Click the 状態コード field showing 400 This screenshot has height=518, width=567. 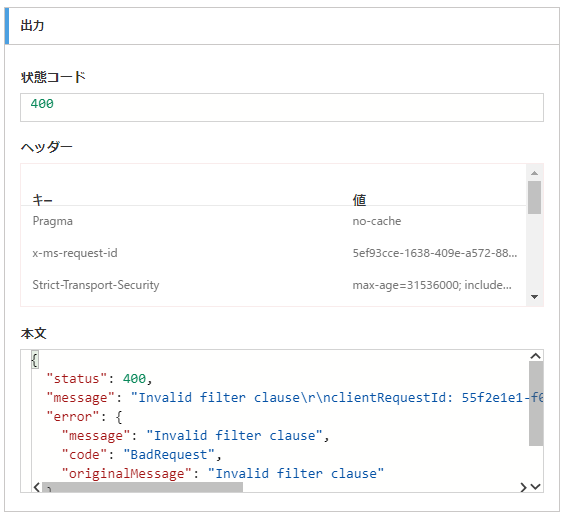282,107
